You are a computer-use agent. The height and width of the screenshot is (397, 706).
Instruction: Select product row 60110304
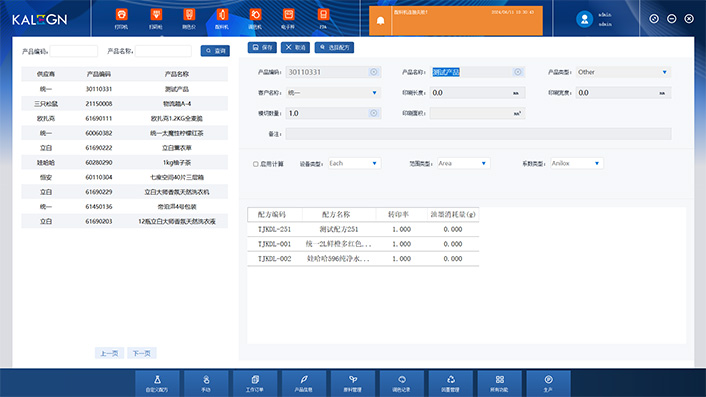click(x=124, y=177)
